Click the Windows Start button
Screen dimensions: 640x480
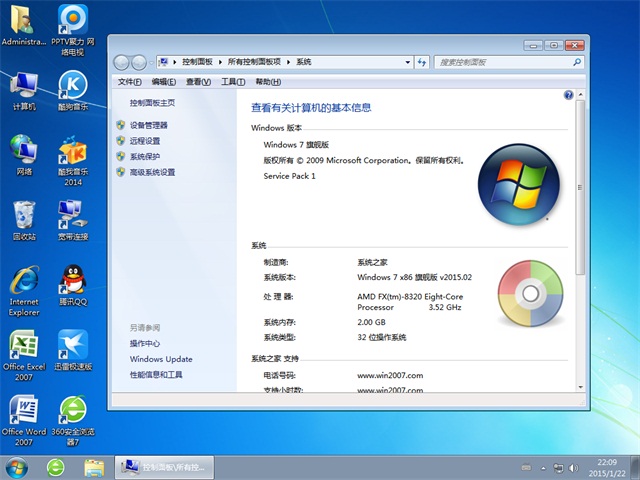17,467
